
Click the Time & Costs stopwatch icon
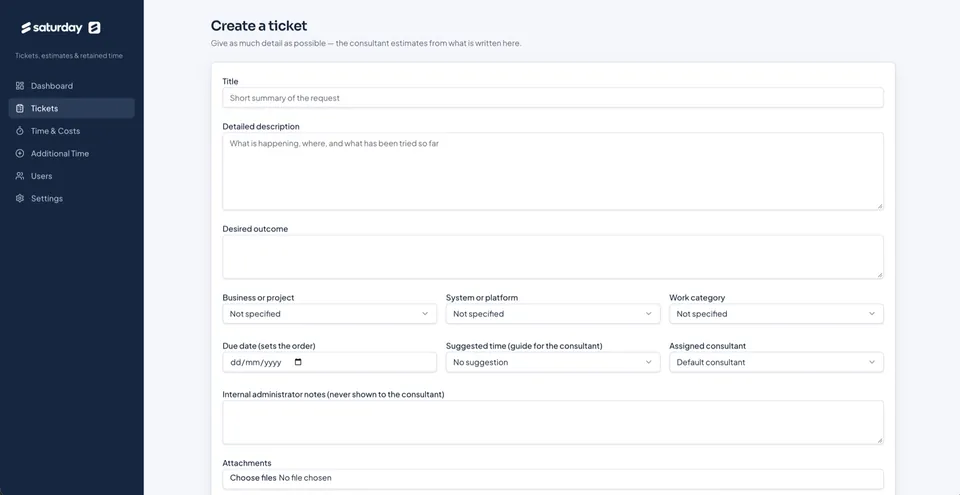pos(20,131)
